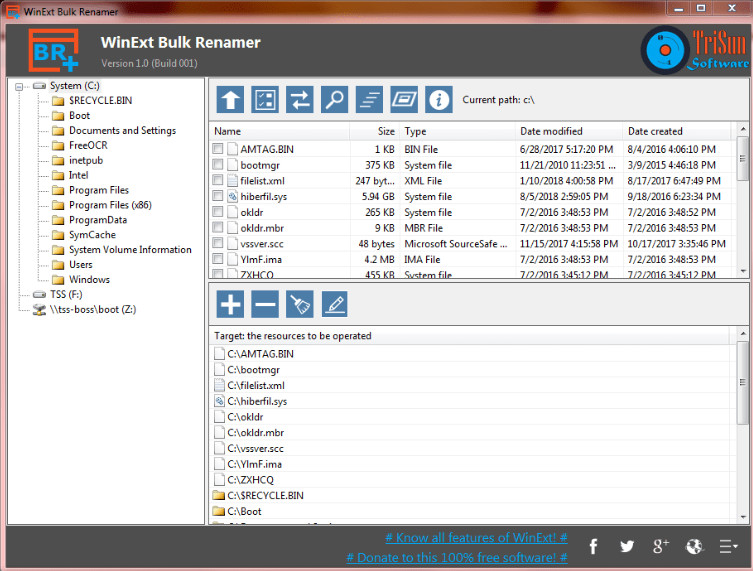This screenshot has width=753, height=571.
Task: Click the TriSun Software logo
Action: pos(695,50)
